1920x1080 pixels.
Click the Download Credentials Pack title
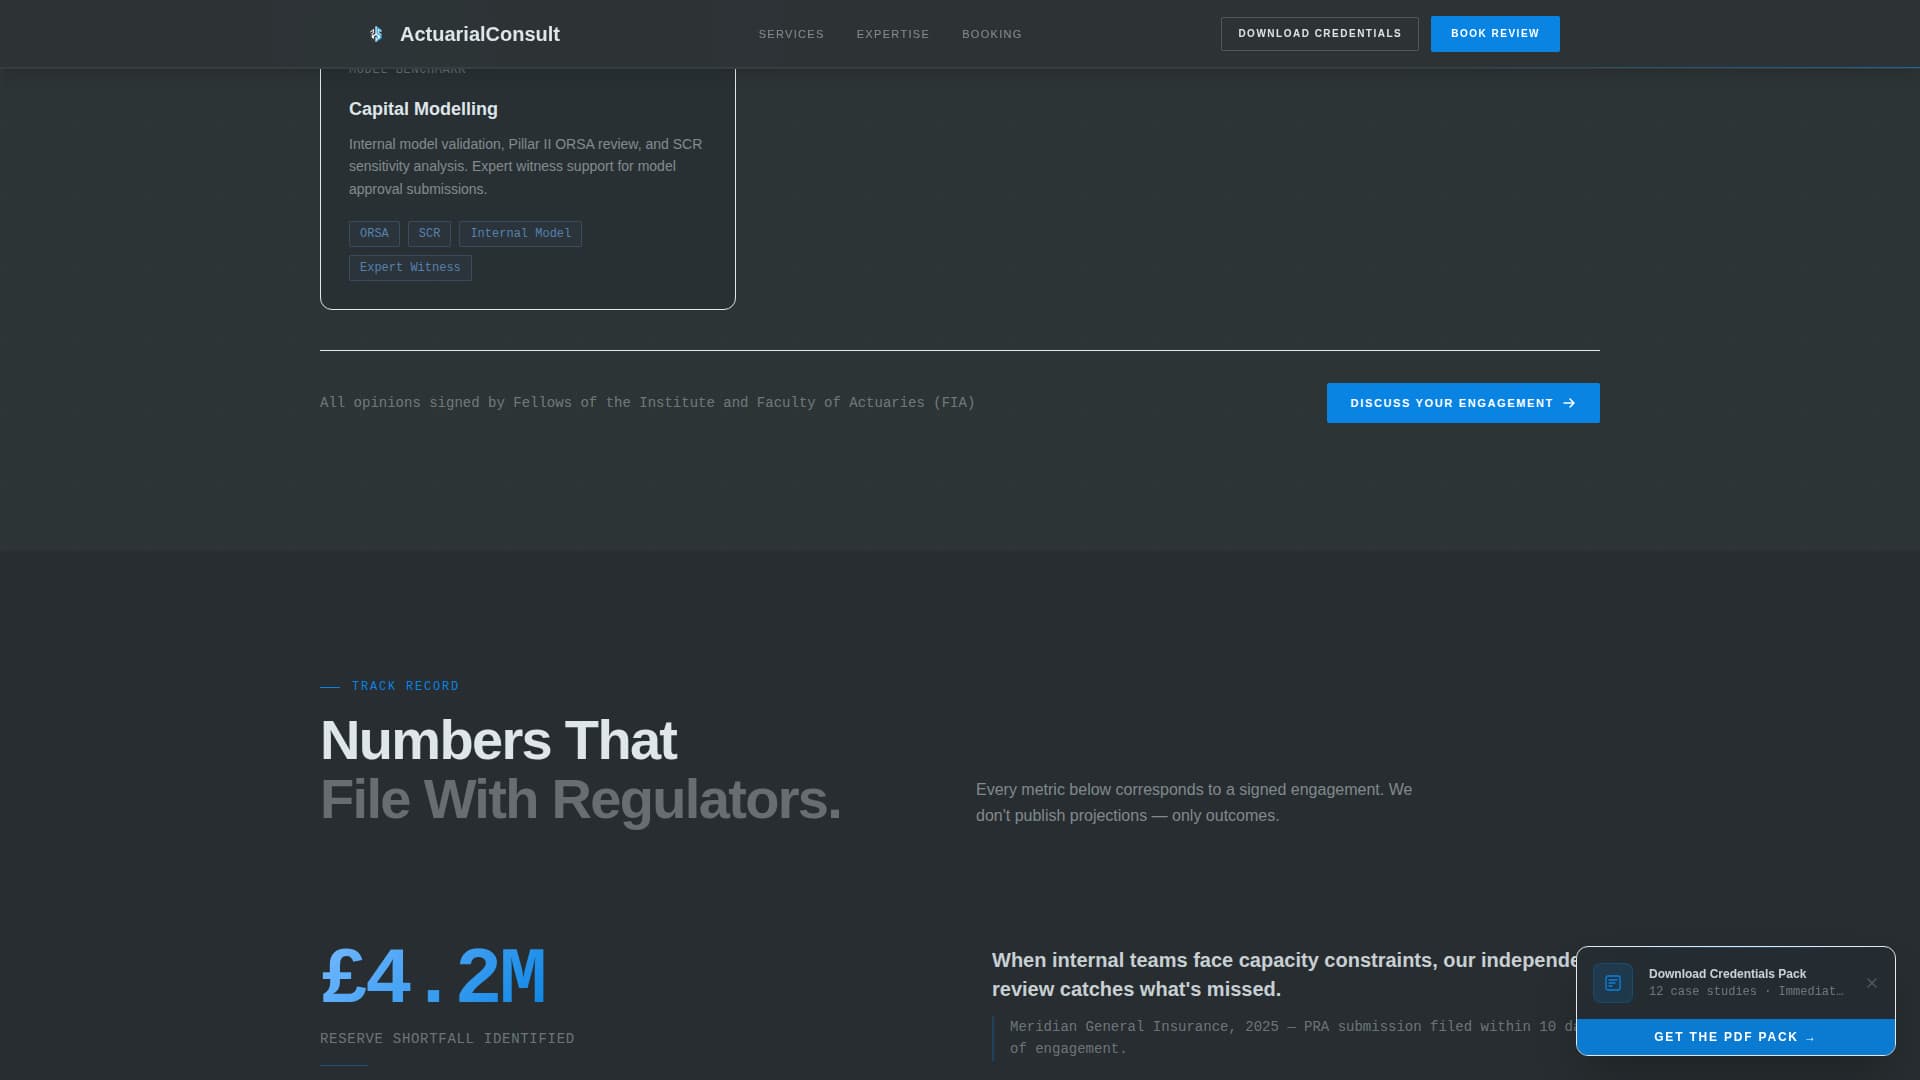[x=1726, y=973]
